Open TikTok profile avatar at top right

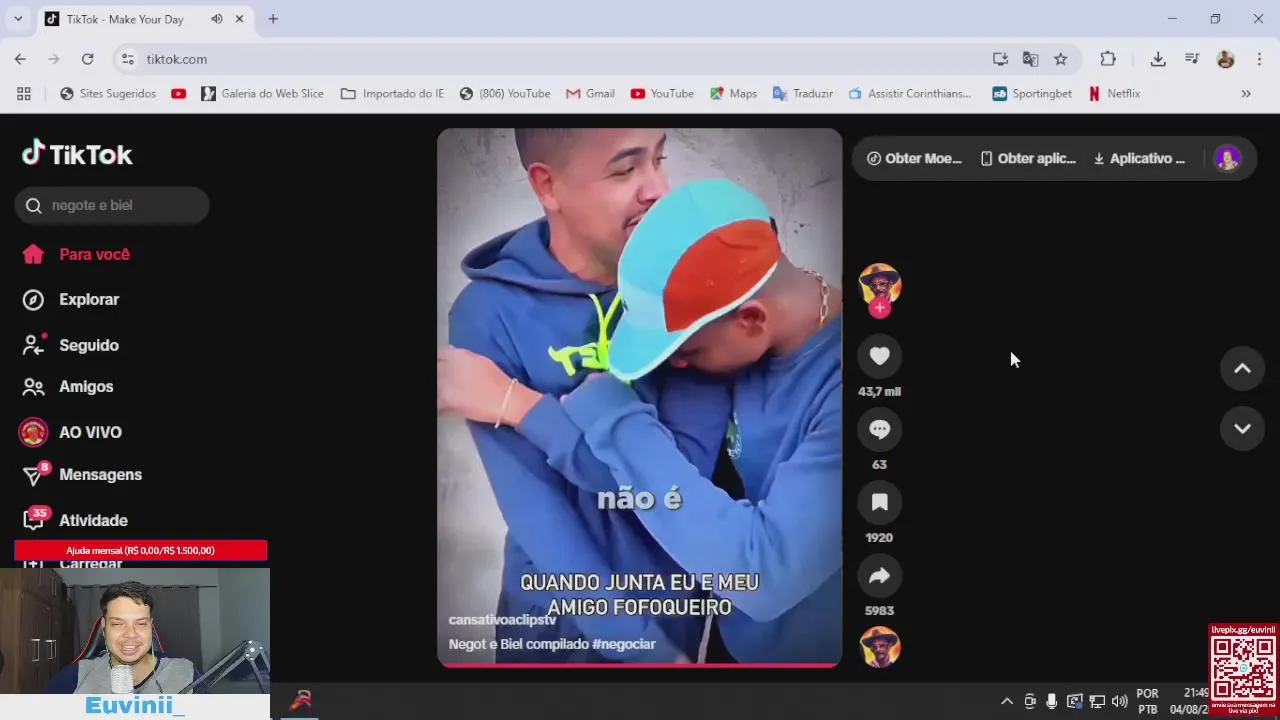(1227, 158)
